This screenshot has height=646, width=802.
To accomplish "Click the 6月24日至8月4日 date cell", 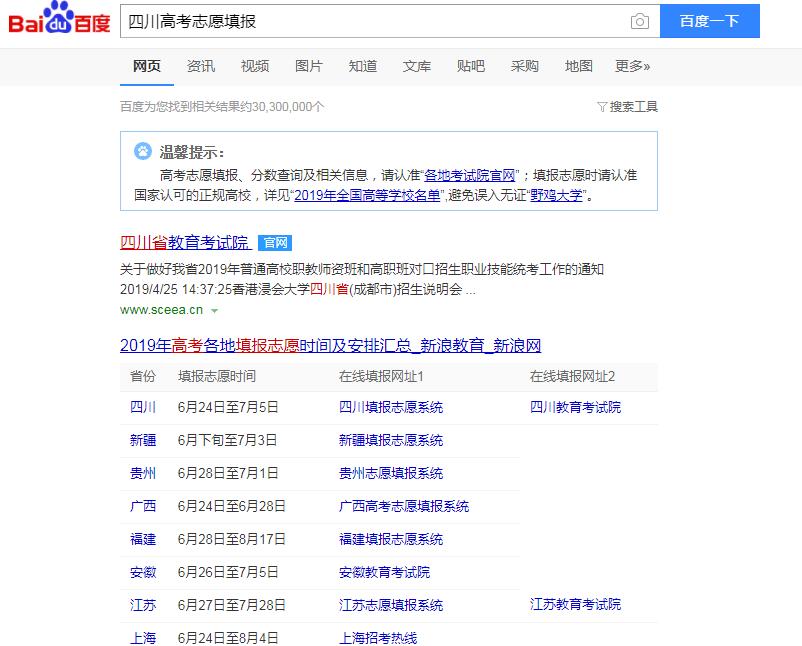I will (228, 638).
